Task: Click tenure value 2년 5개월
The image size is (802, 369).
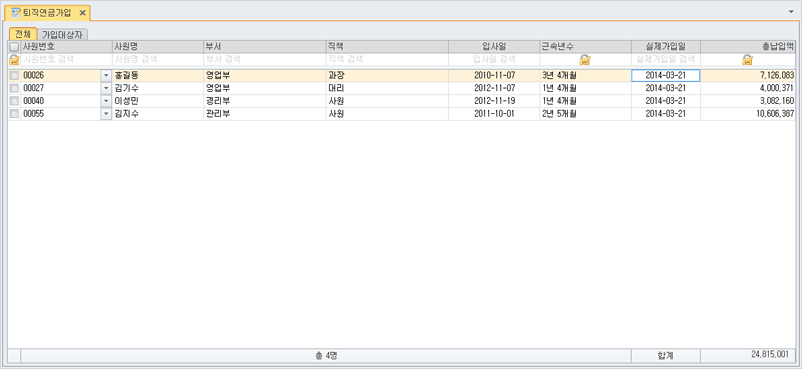Action: click(559, 114)
